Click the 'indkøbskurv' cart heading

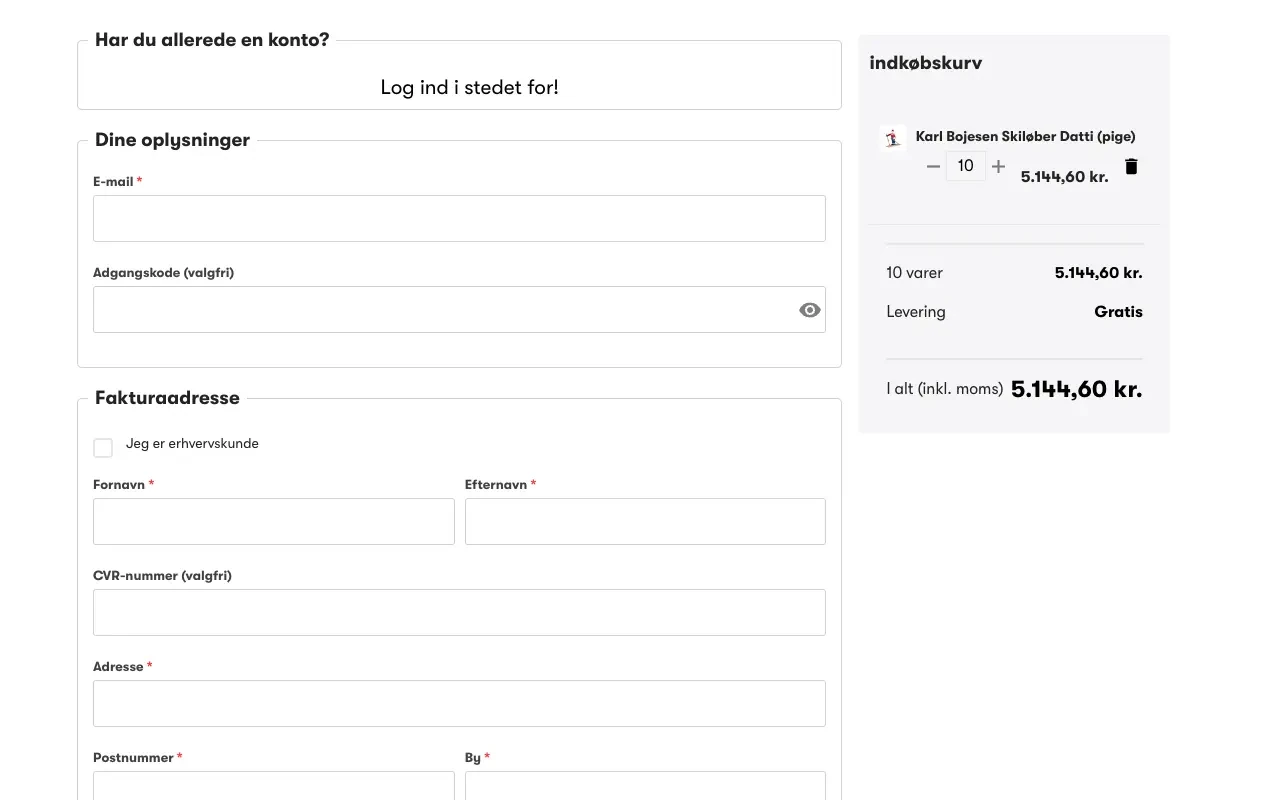pyautogui.click(x=925, y=63)
